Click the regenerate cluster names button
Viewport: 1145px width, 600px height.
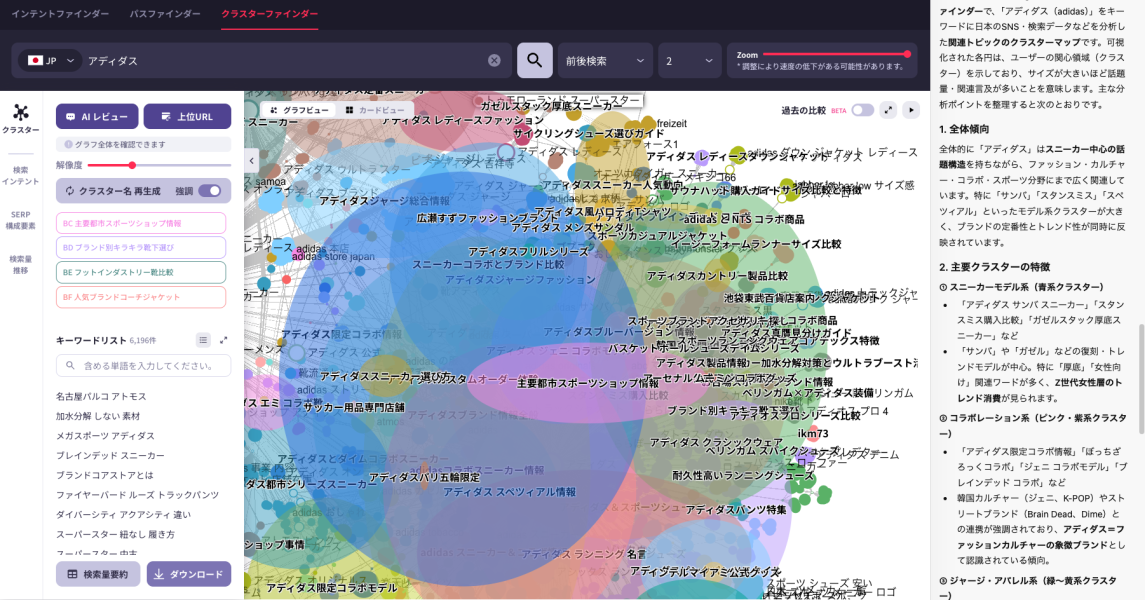coord(112,191)
